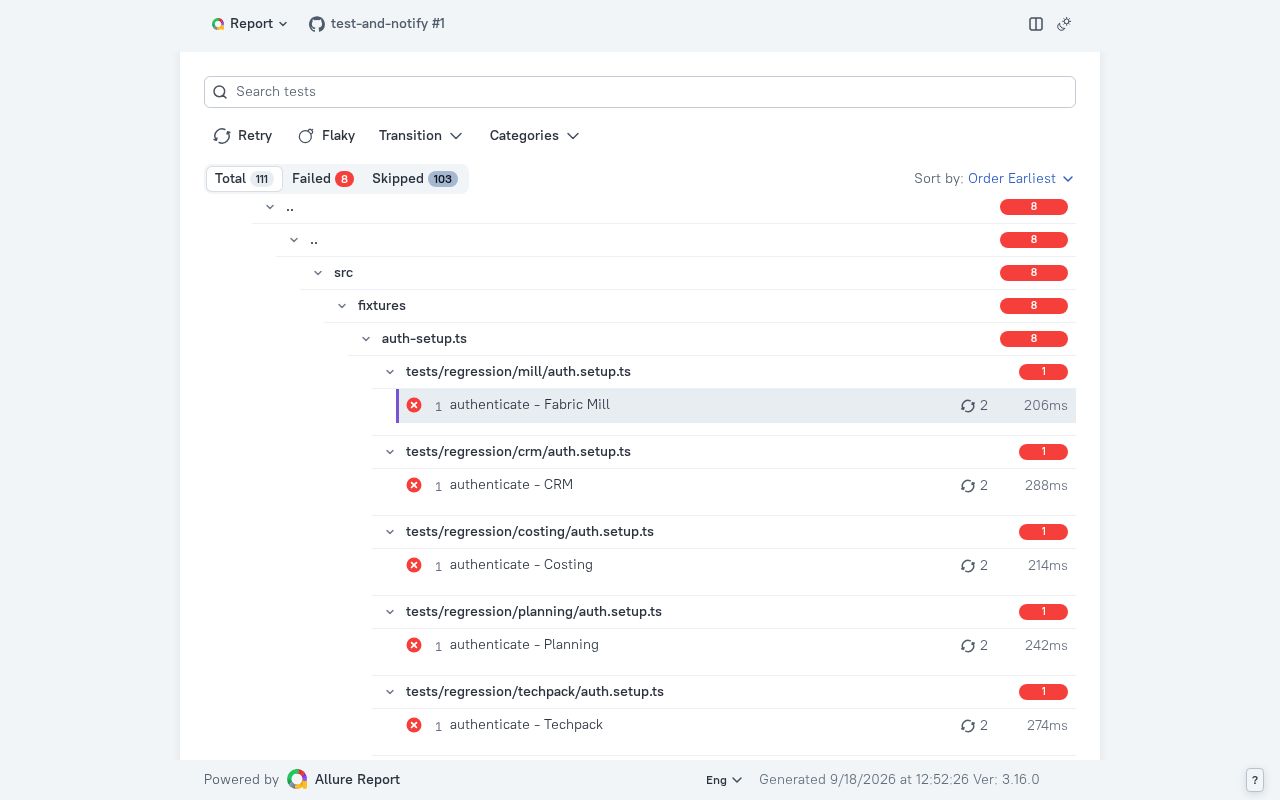Click the 288ms duration value
This screenshot has height=800, width=1280.
pos(1045,486)
